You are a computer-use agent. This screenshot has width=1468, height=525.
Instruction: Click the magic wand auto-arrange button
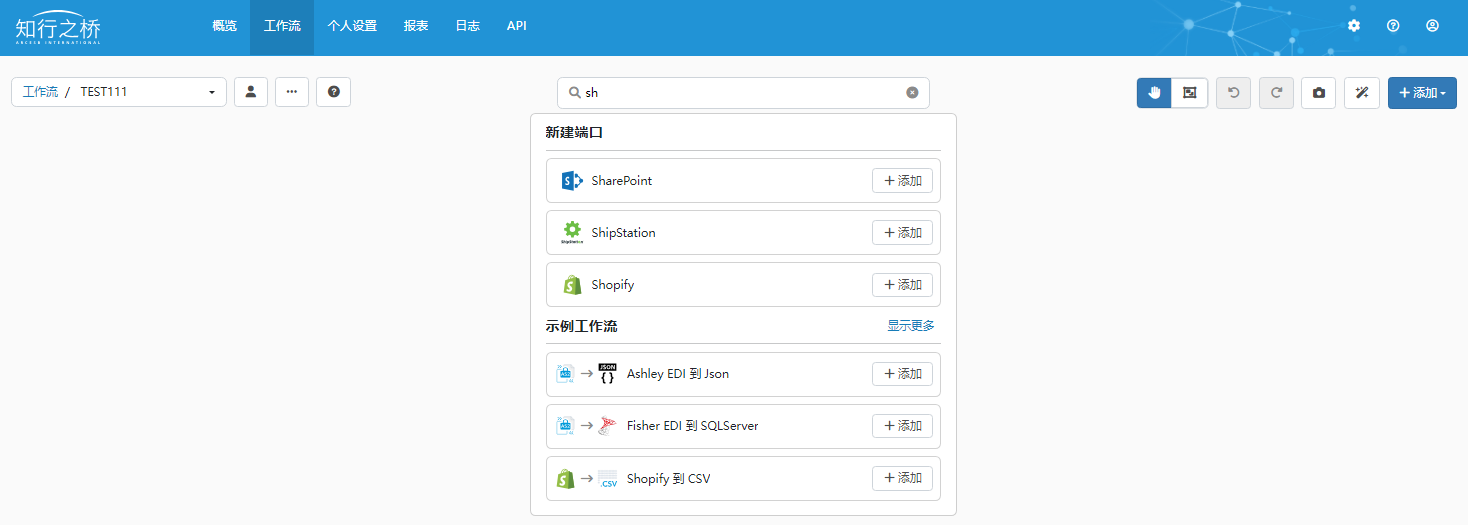pyautogui.click(x=1362, y=93)
